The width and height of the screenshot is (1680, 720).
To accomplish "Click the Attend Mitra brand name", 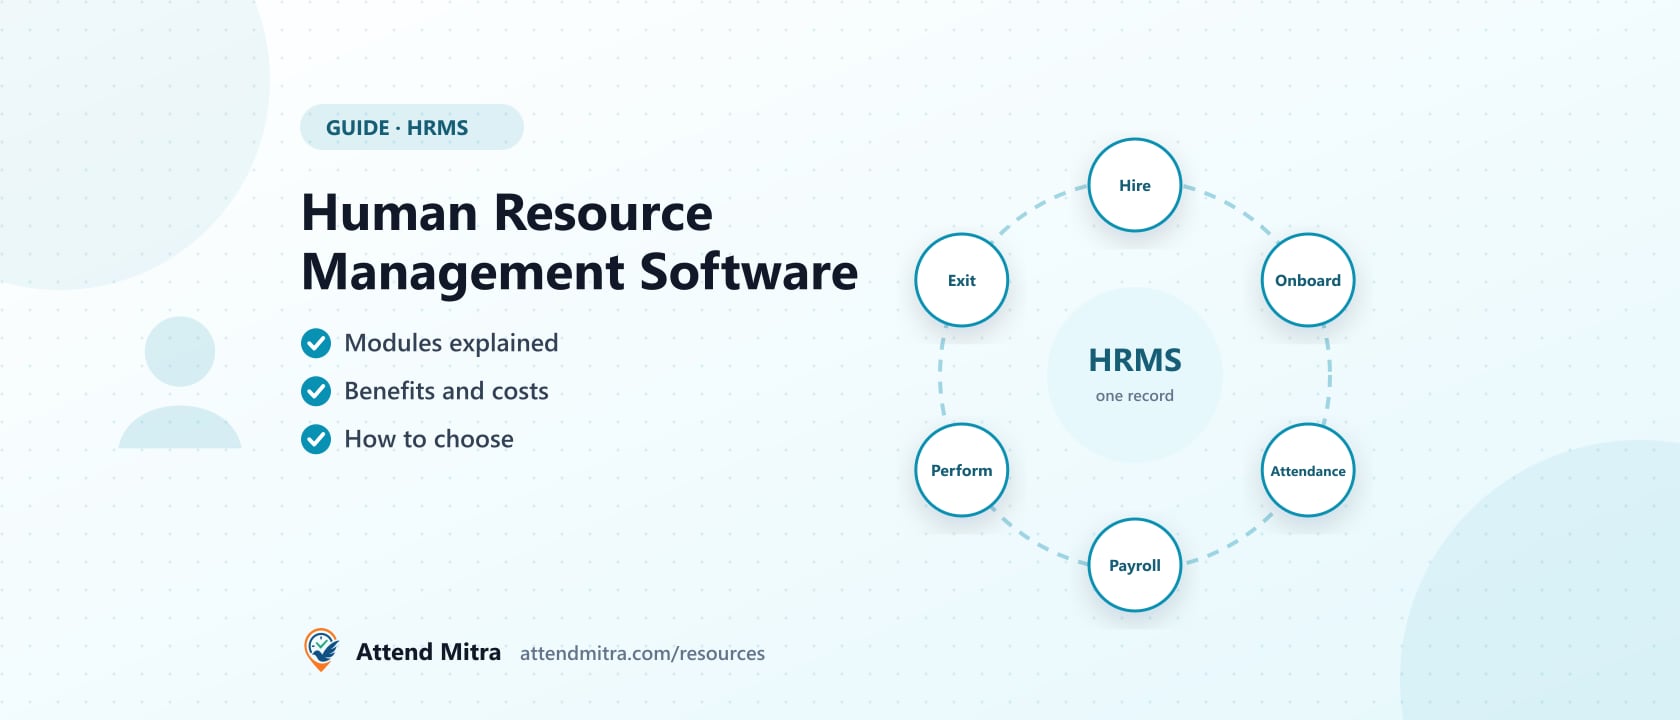I will (x=428, y=652).
